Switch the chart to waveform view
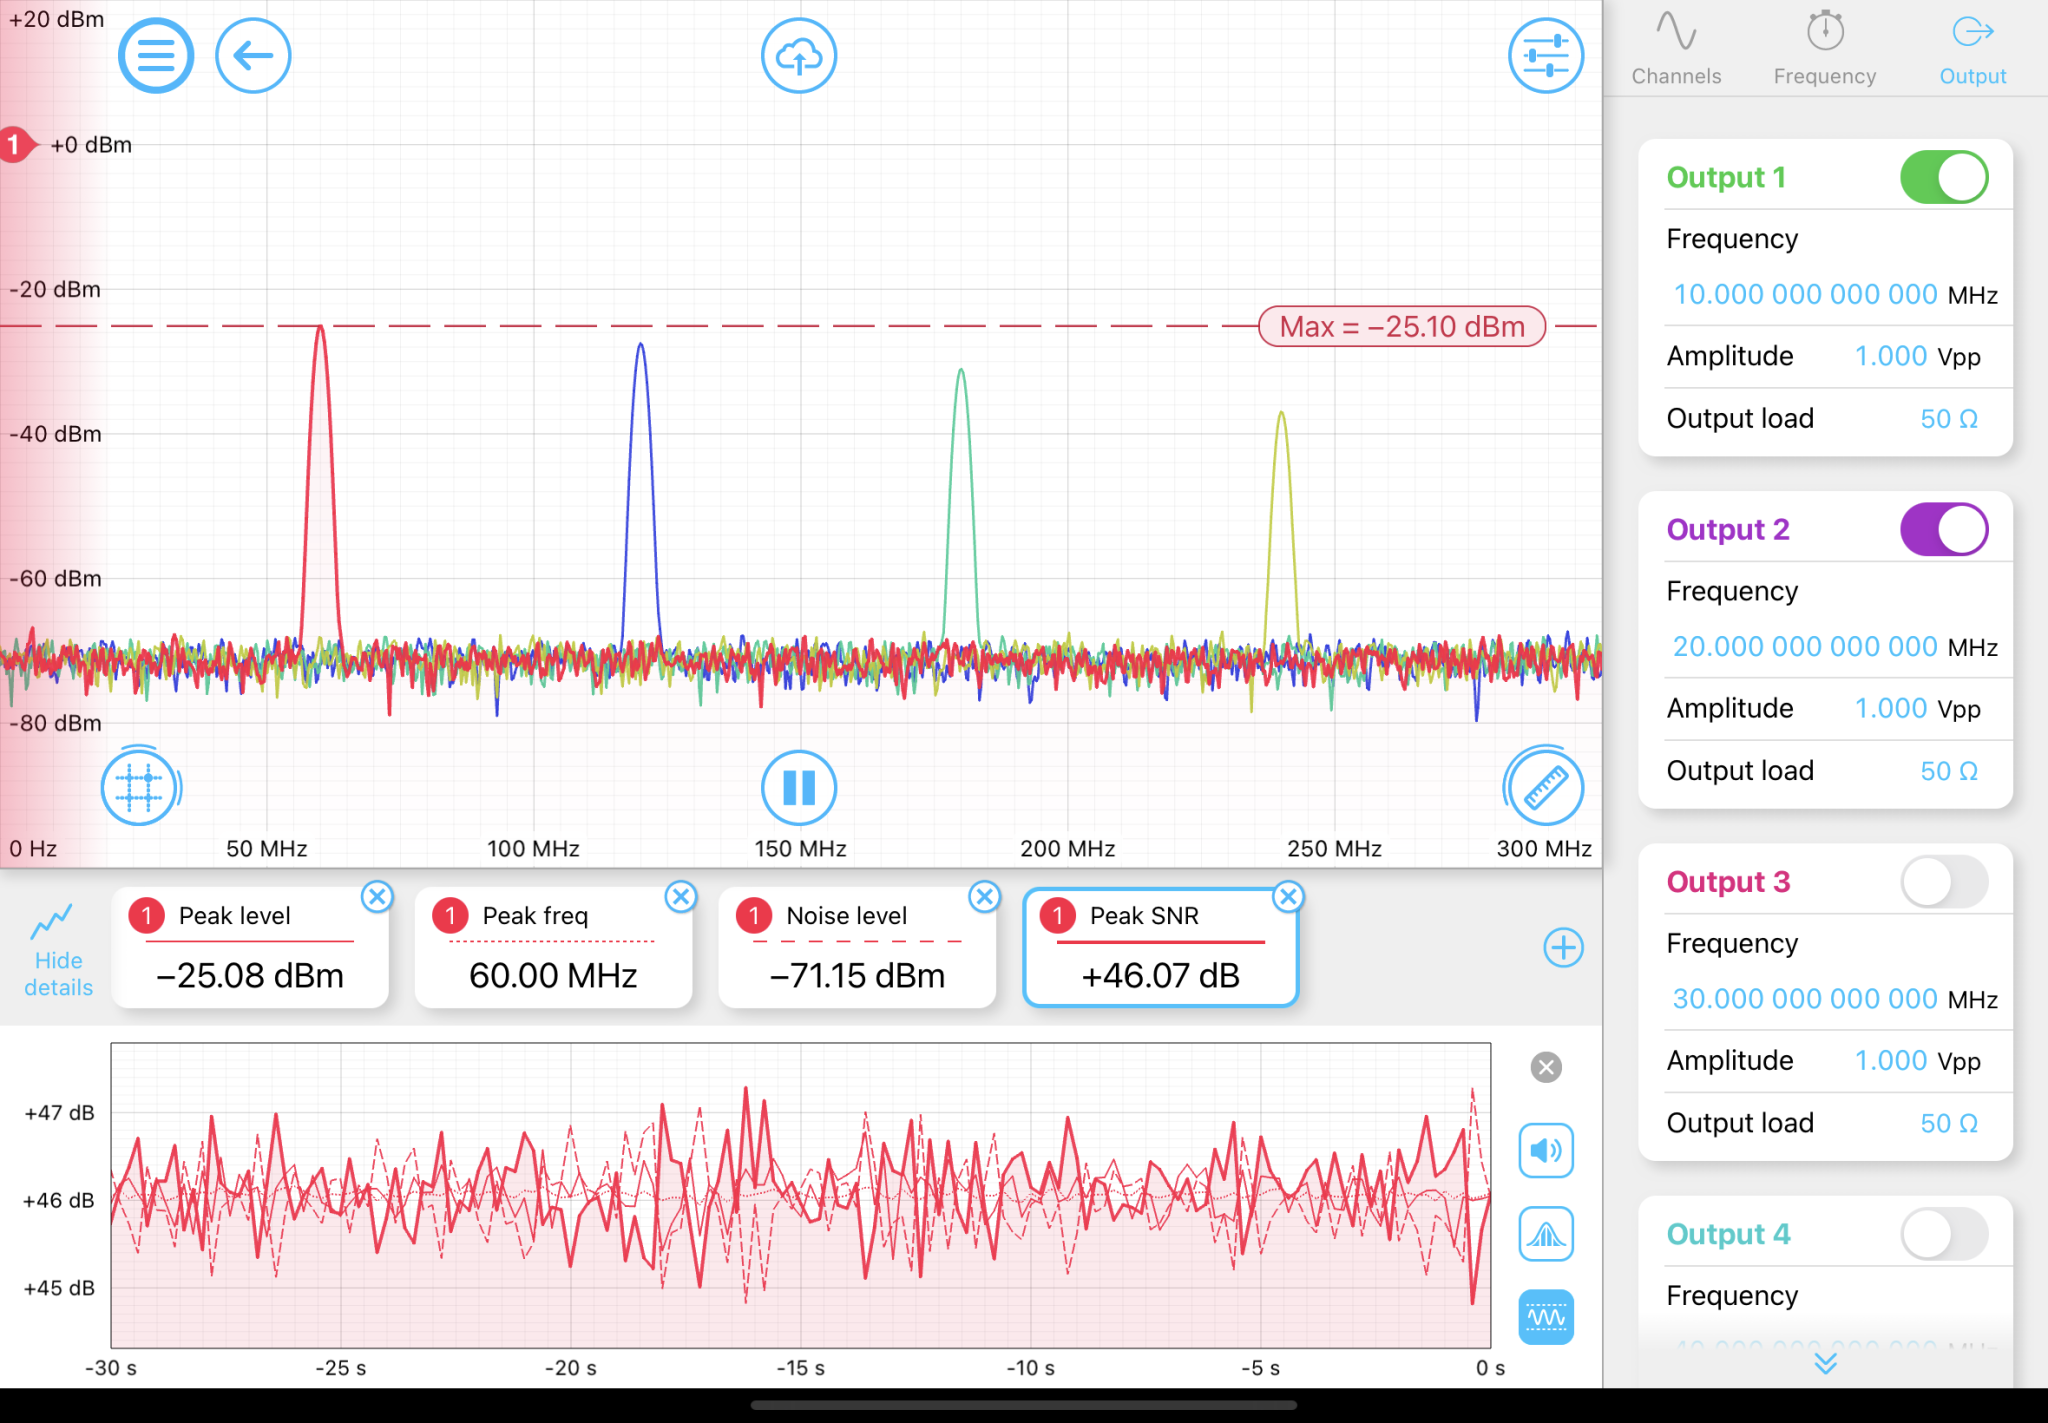This screenshot has height=1423, width=2048. coord(1545,1316)
